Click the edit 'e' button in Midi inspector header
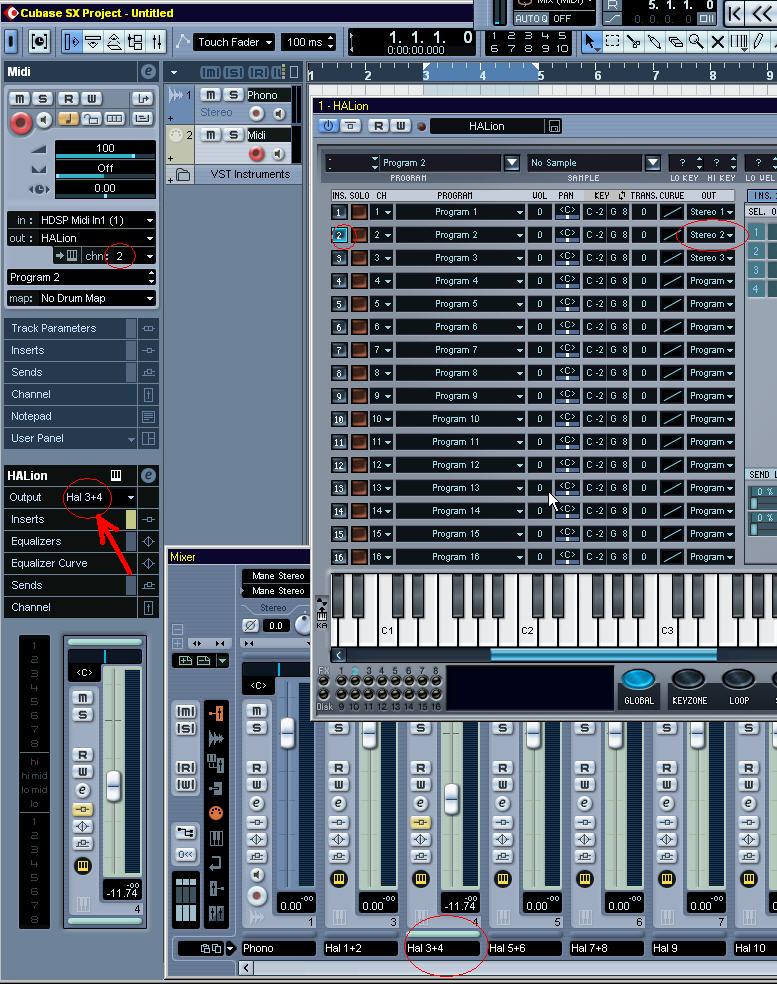Viewport: 777px width, 984px height. click(148, 72)
